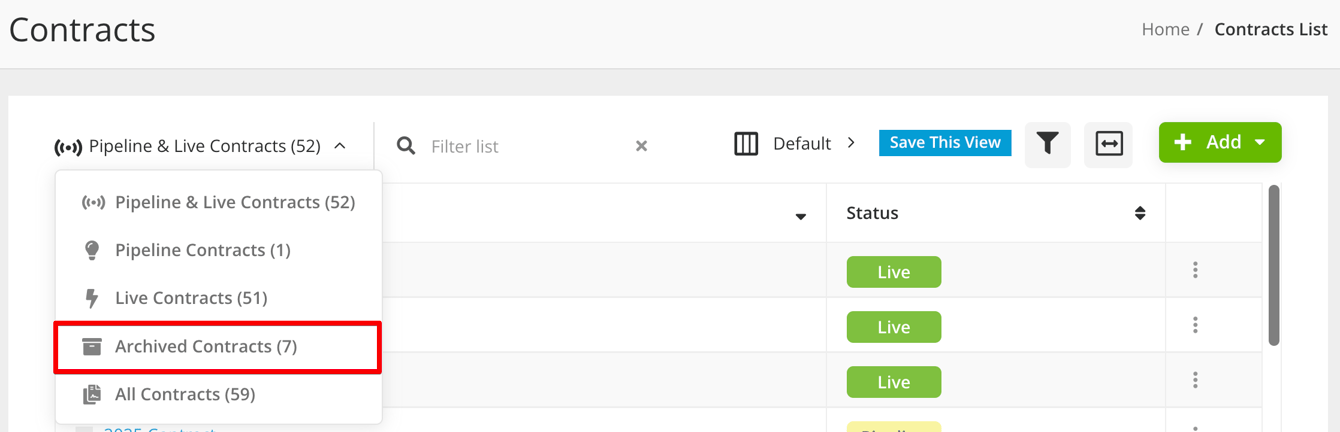Click the second Live status badge

pos(893,327)
